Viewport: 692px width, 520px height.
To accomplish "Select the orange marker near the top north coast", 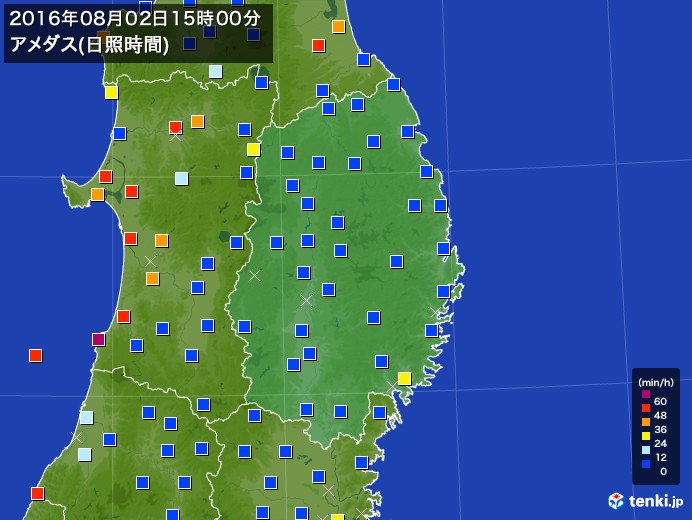I will [338, 26].
